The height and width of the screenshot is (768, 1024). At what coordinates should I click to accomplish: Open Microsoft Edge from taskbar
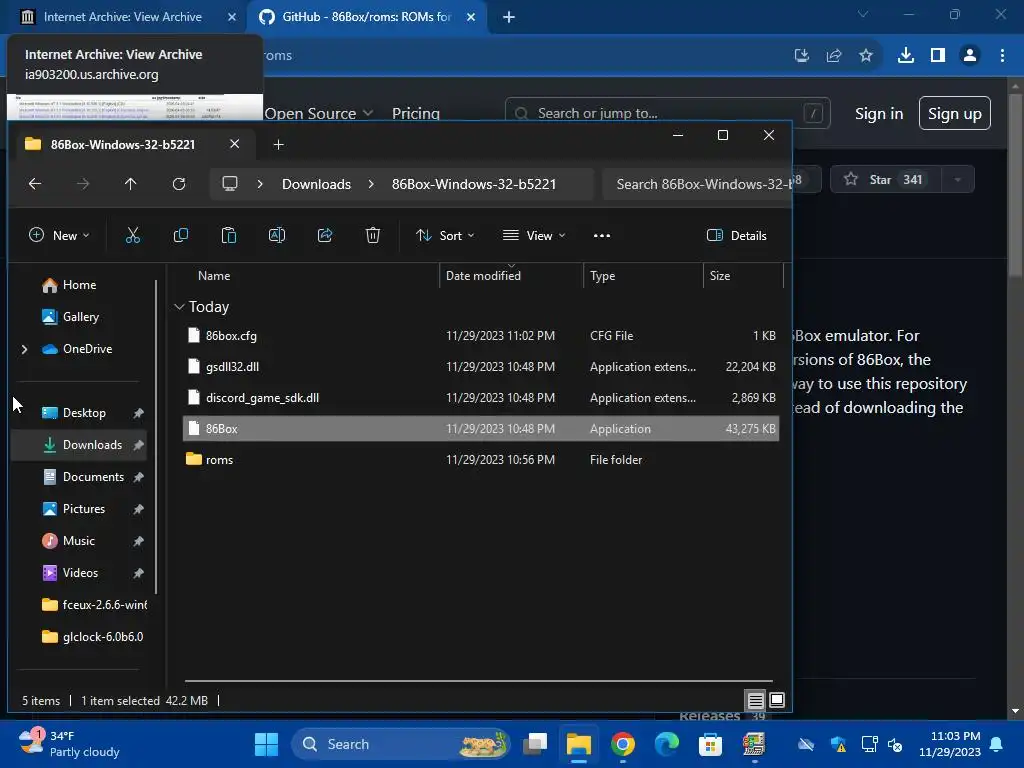[667, 744]
